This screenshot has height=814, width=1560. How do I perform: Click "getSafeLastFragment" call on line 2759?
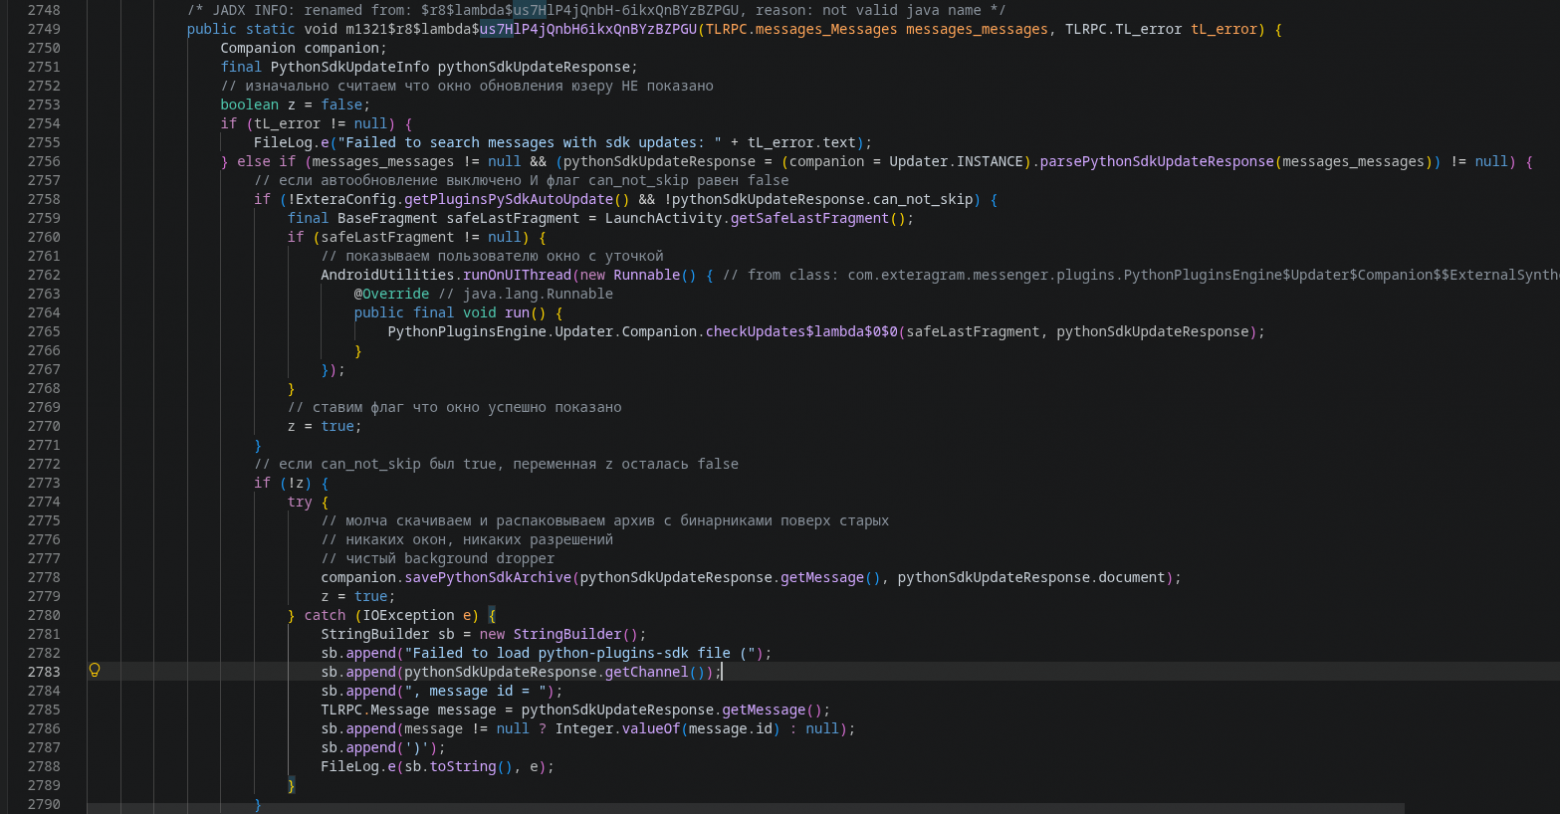[810, 218]
